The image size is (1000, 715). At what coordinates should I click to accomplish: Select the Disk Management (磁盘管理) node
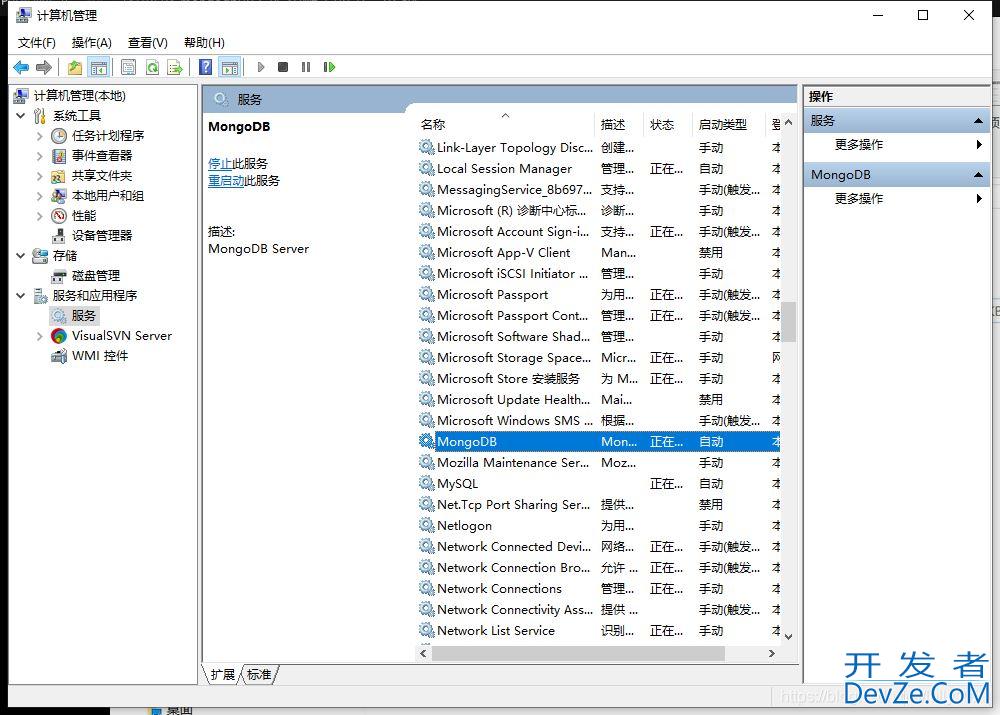click(x=96, y=276)
